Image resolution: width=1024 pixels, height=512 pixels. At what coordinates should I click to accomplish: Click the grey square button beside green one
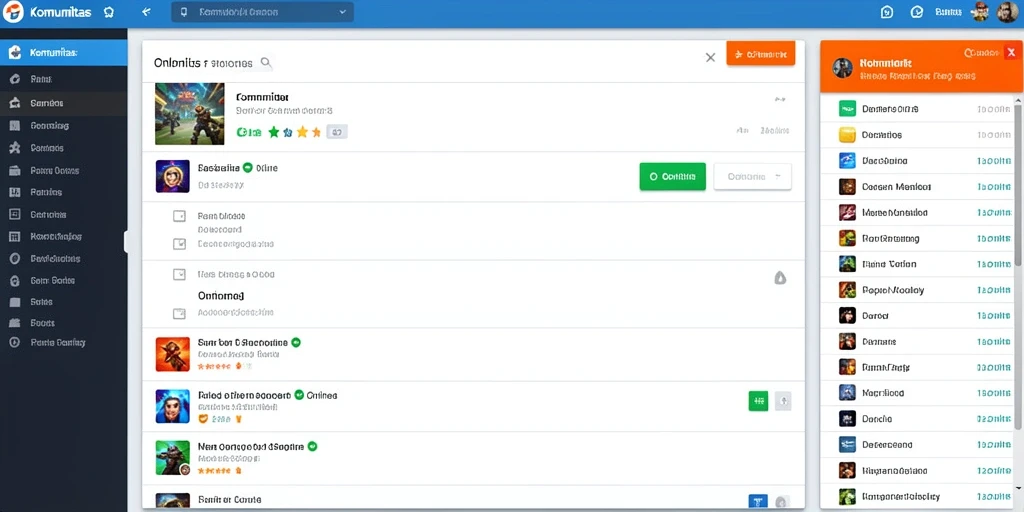(783, 401)
